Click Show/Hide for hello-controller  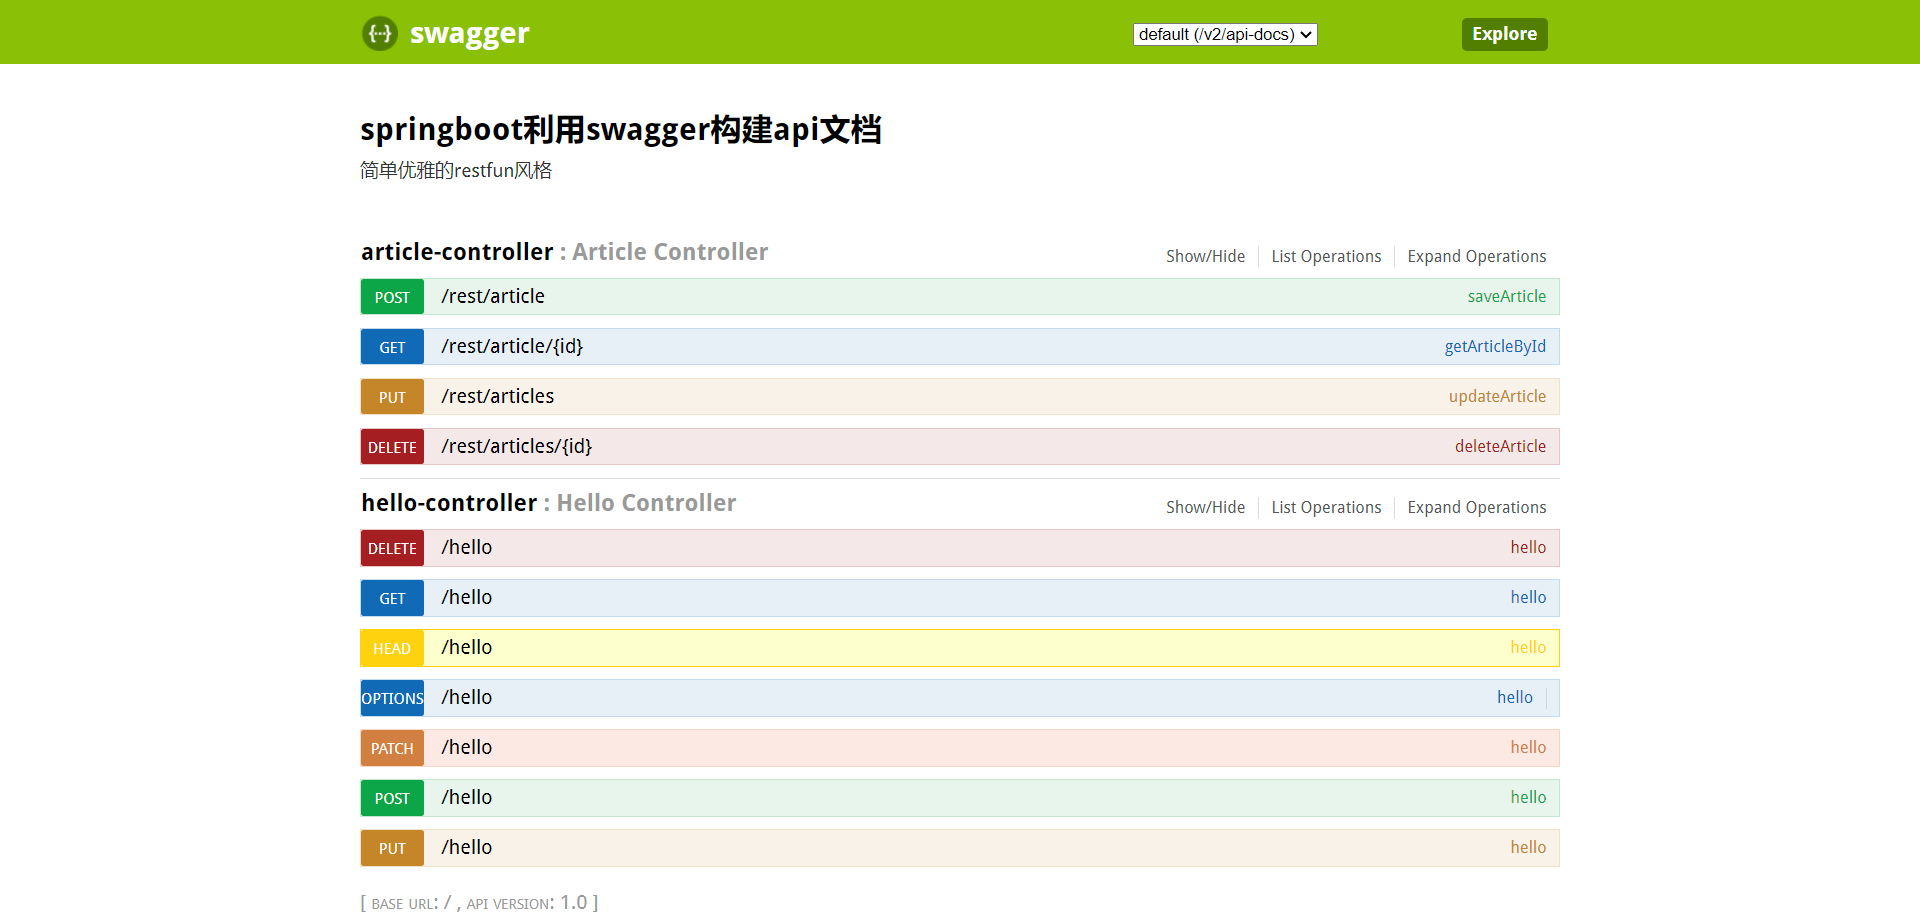click(x=1205, y=508)
